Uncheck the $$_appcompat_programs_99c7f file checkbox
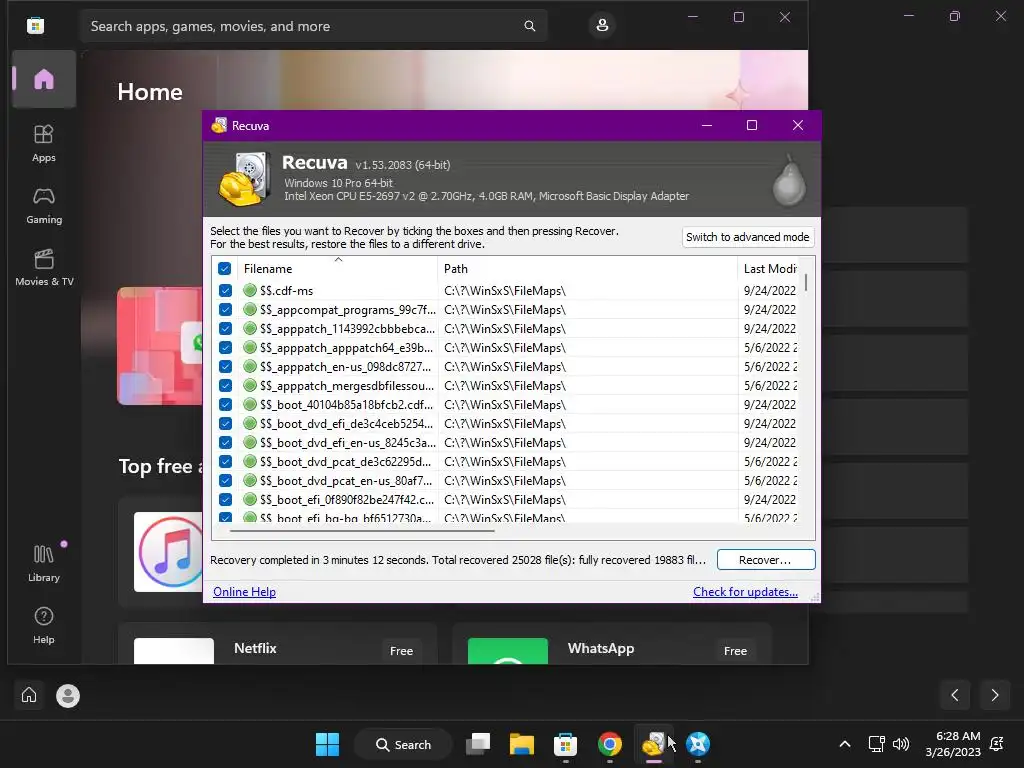Screen dimensions: 1024x768 (x=225, y=310)
